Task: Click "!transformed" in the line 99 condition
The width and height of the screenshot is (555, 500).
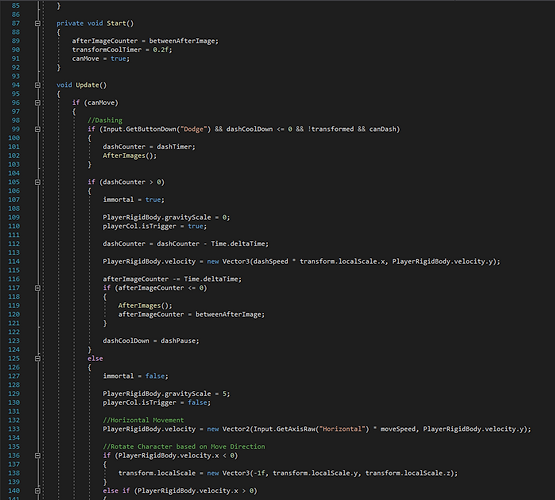Action: 331,129
